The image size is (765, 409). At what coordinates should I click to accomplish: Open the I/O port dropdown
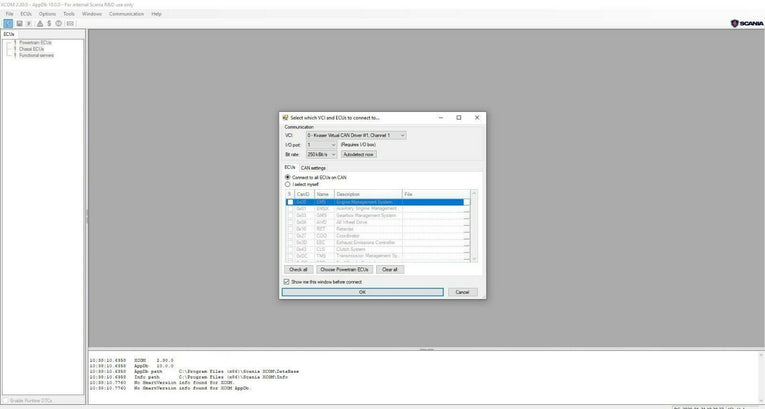tap(334, 145)
